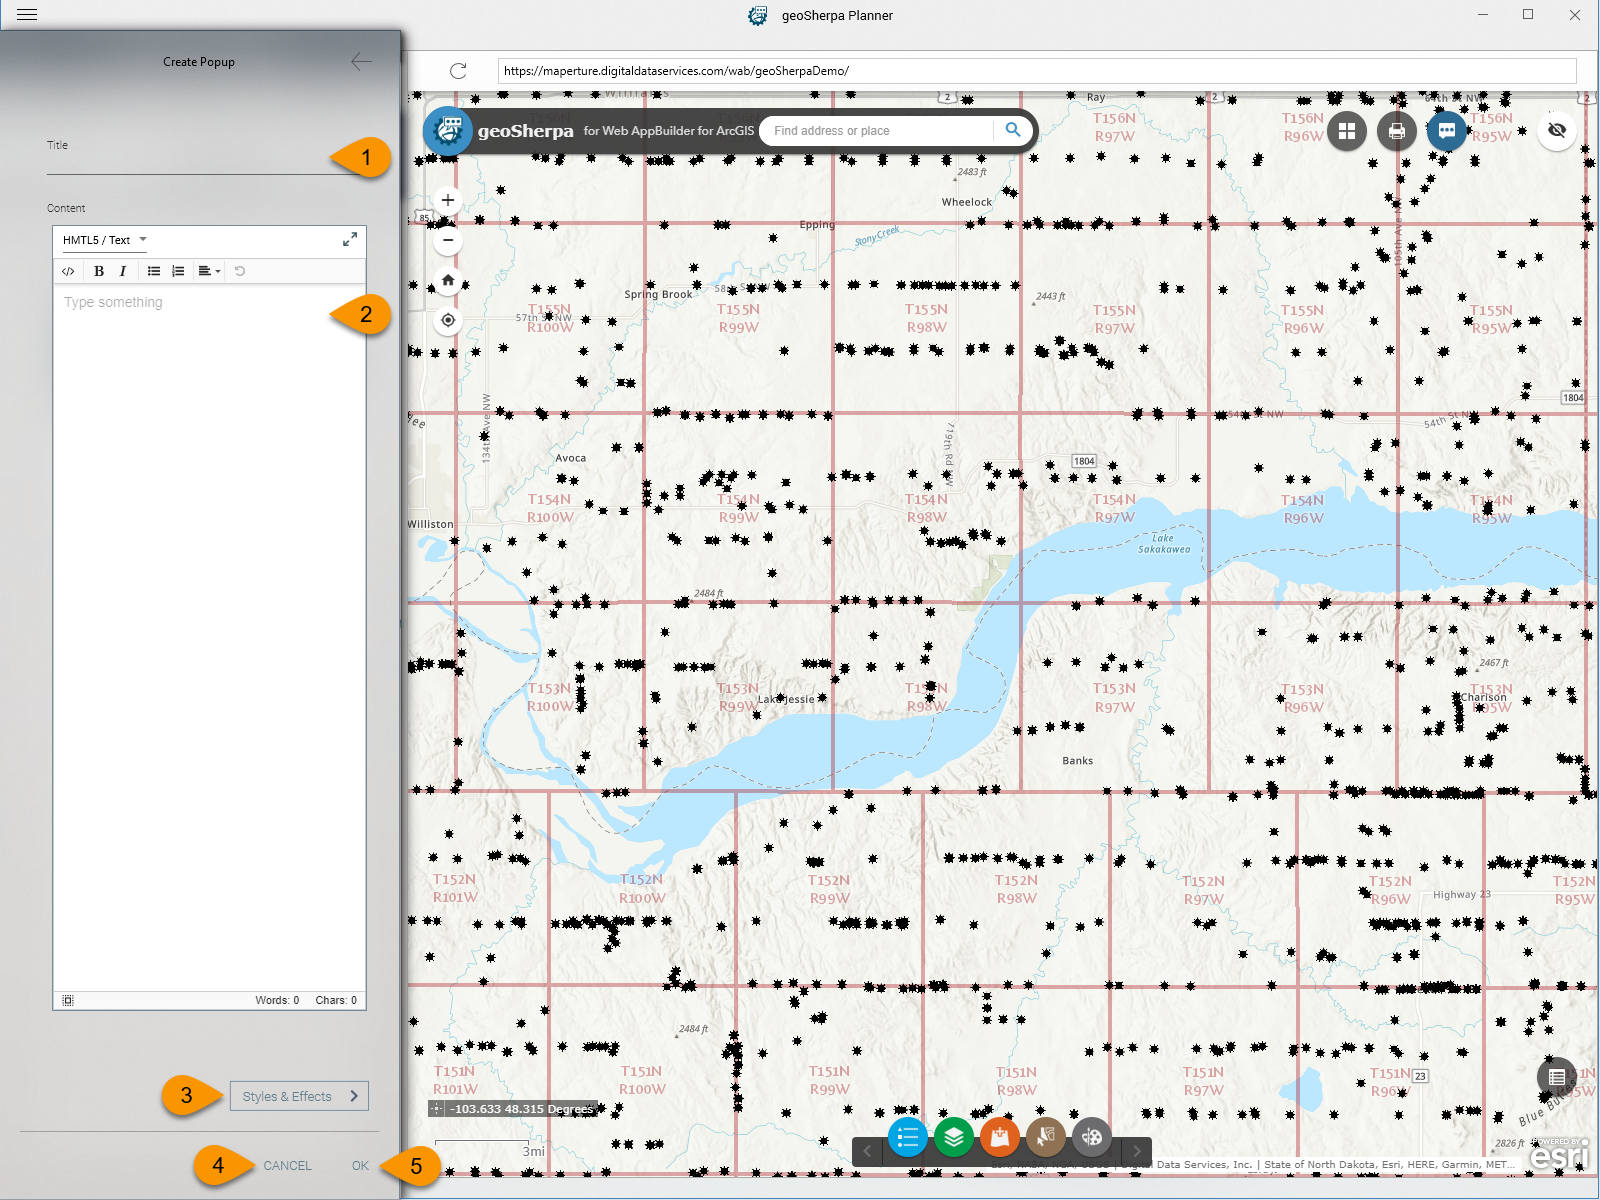Reload the page with the refresh icon

click(x=458, y=71)
